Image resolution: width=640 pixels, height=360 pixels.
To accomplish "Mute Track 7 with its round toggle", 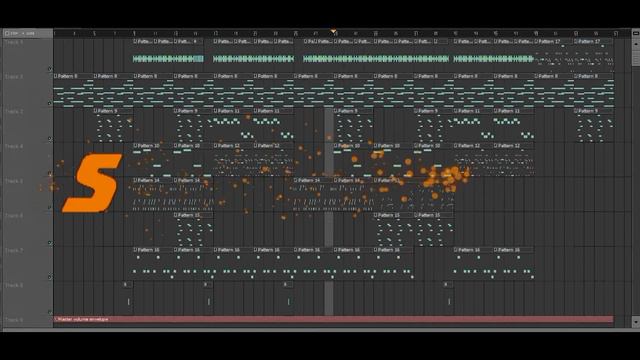I will (50, 277).
